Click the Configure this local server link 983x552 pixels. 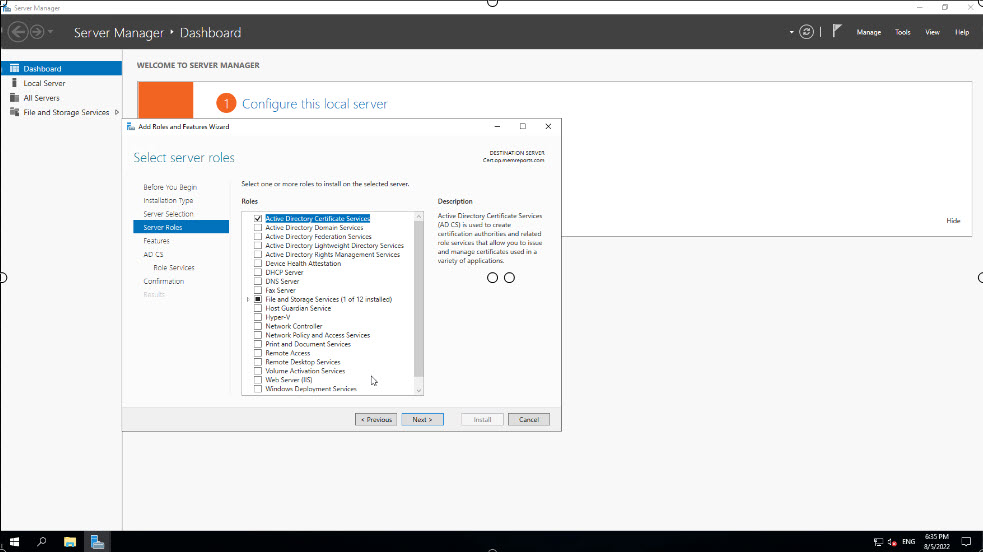(x=315, y=104)
